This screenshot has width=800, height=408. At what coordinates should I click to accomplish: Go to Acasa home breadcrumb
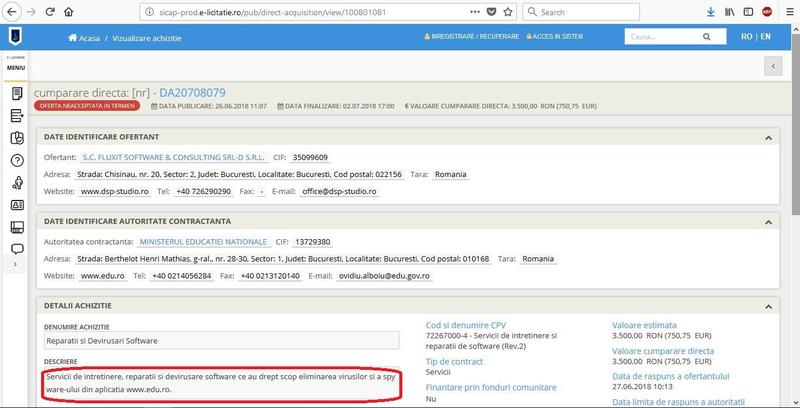[x=84, y=38]
